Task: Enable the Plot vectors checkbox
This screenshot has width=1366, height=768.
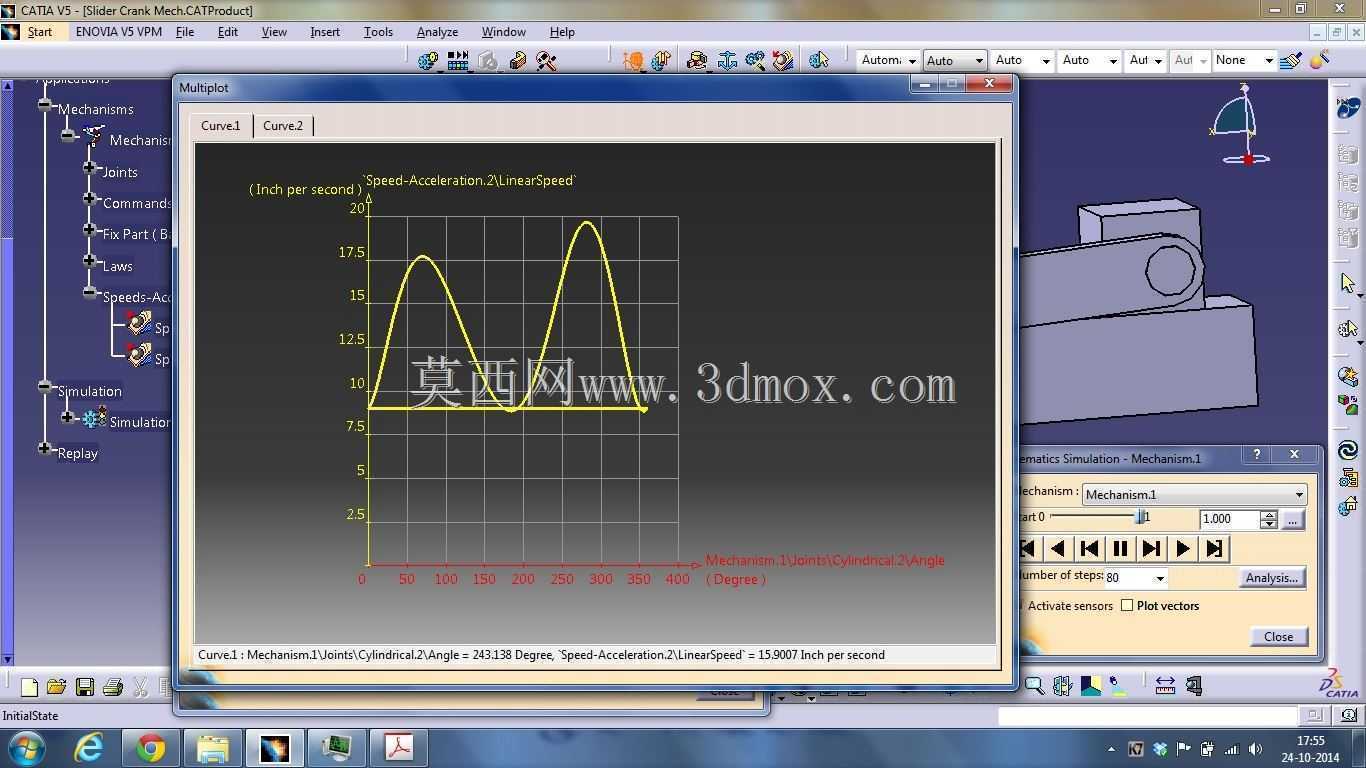Action: click(1127, 605)
